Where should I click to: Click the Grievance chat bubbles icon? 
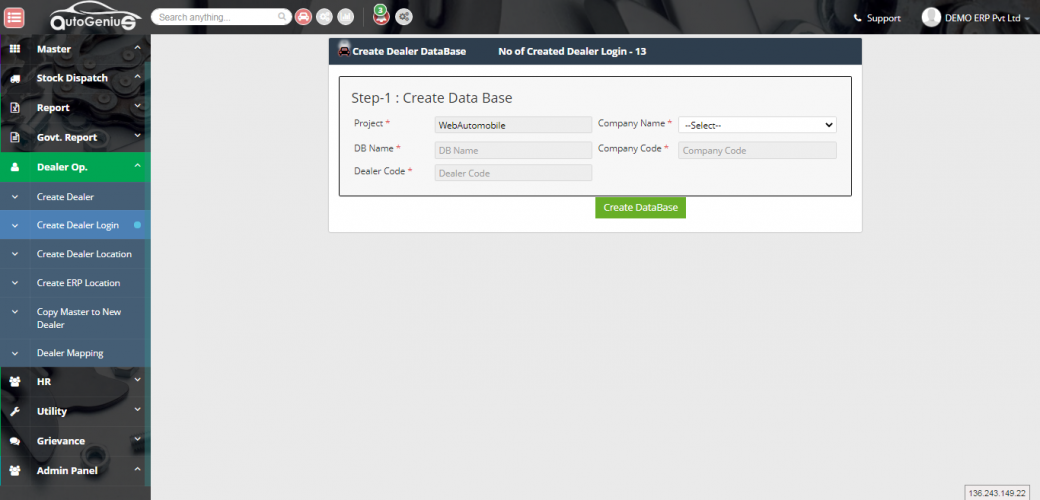click(x=15, y=441)
